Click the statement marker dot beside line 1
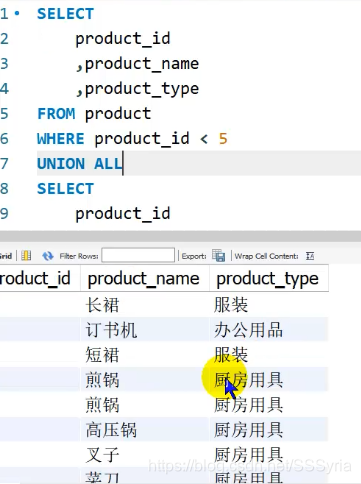The width and height of the screenshot is (361, 484). pyautogui.click(x=17, y=13)
